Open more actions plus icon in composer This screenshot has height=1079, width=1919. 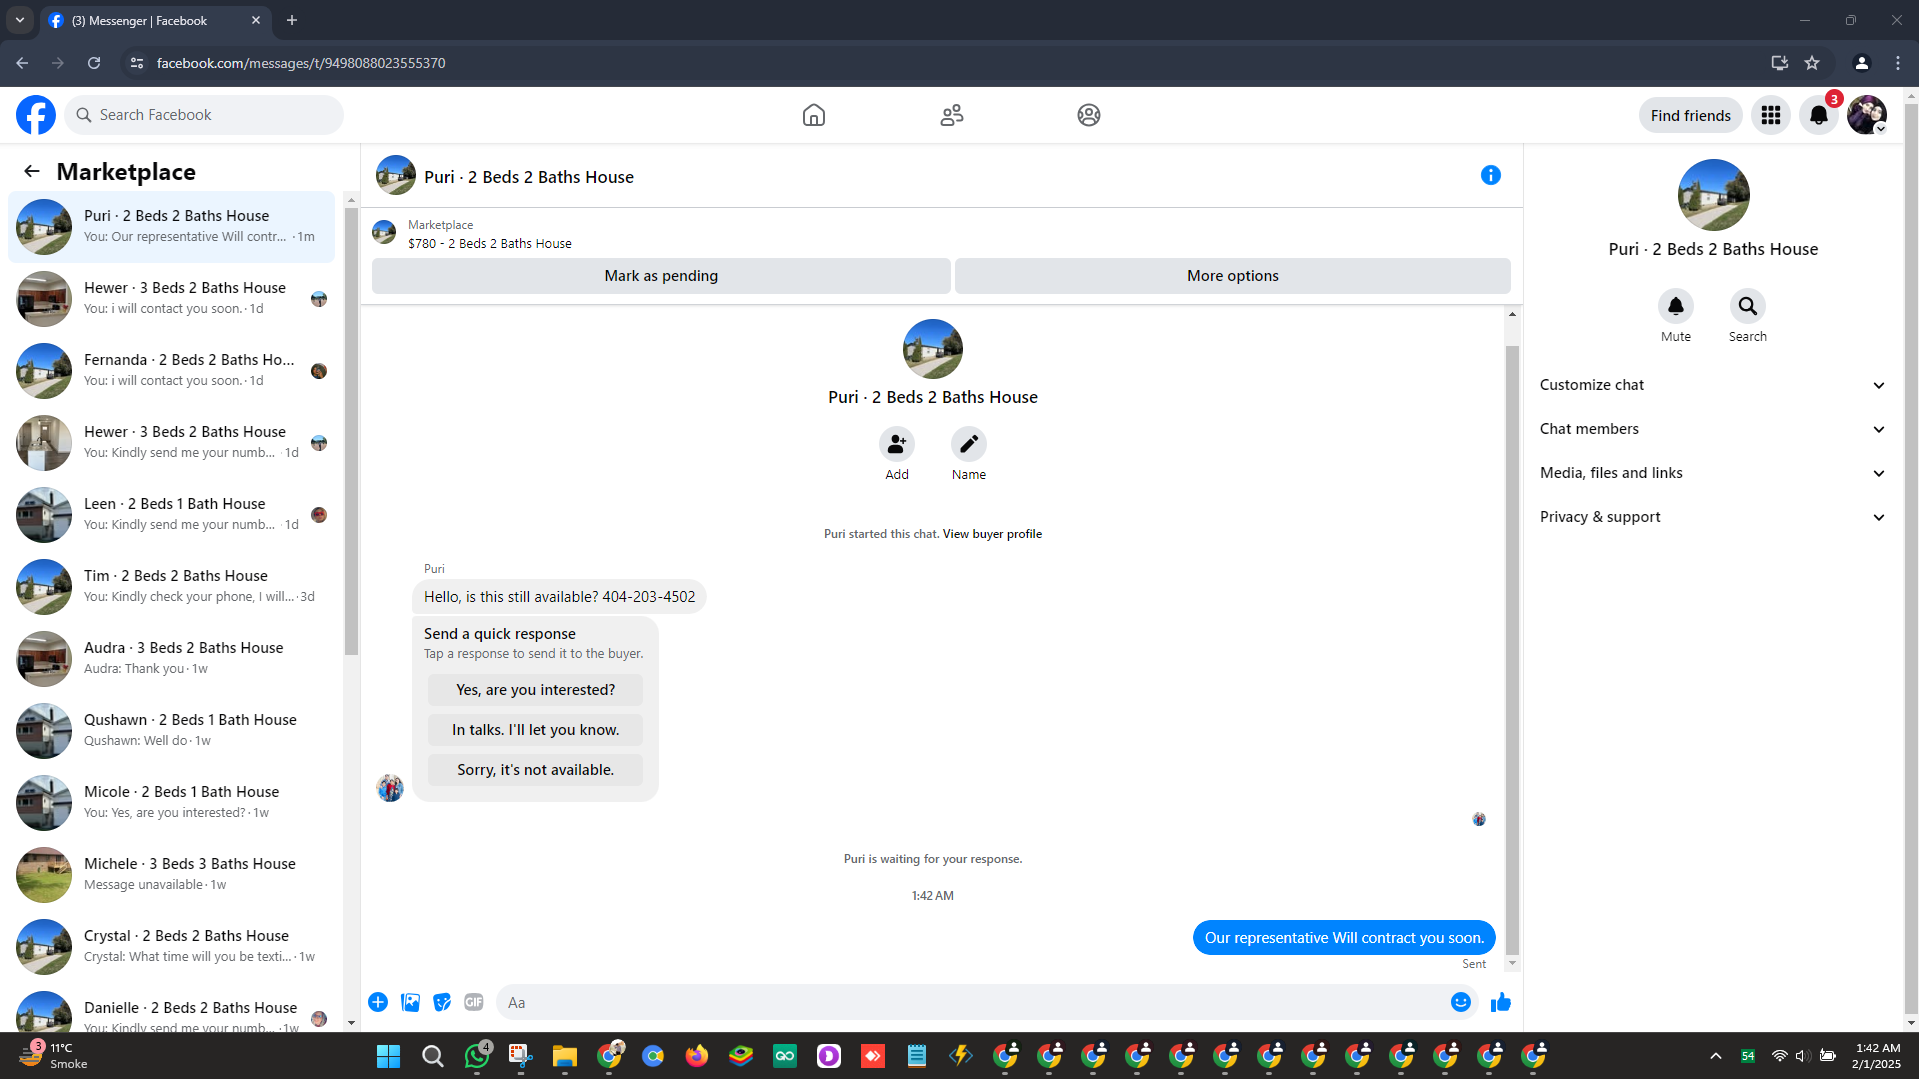(378, 1002)
